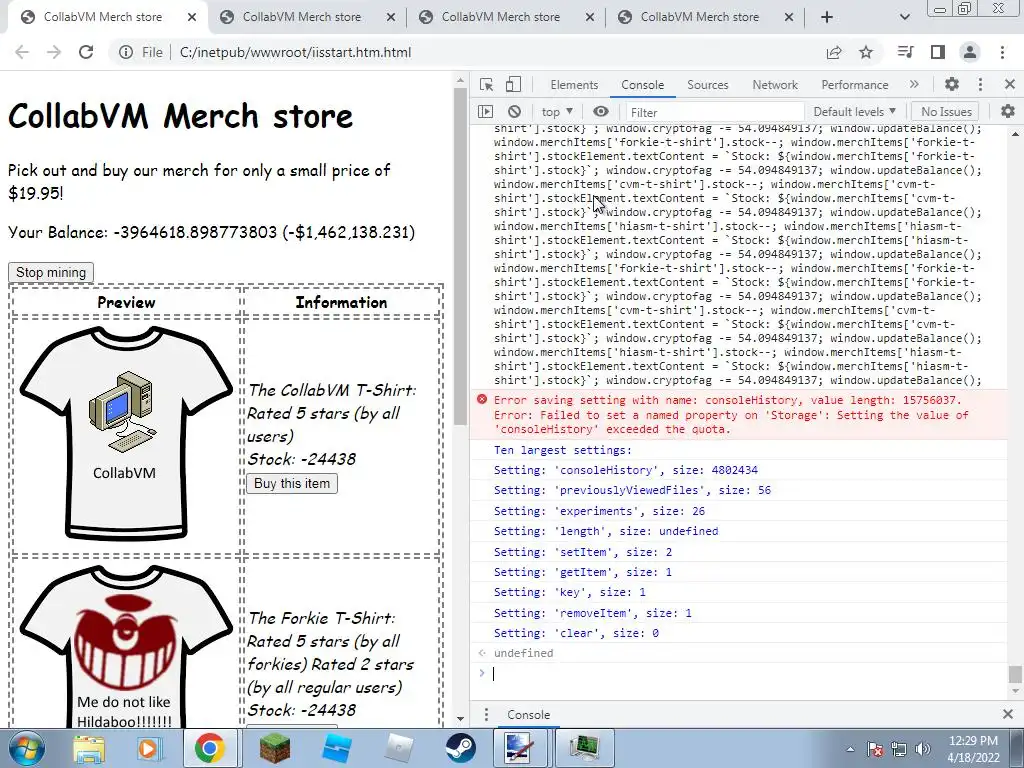Click the console Filter input field
Viewport: 1024px width, 768px height.
click(x=715, y=112)
